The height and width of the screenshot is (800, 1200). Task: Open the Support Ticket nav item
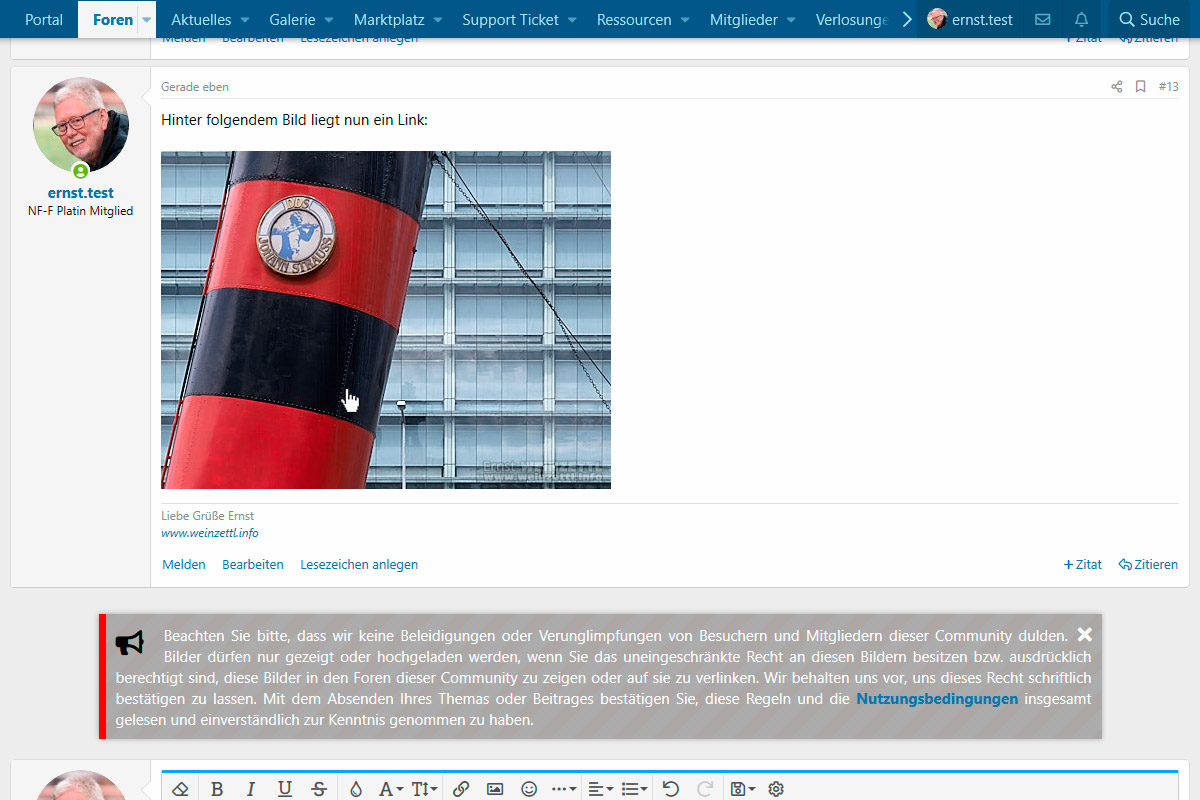tap(511, 19)
